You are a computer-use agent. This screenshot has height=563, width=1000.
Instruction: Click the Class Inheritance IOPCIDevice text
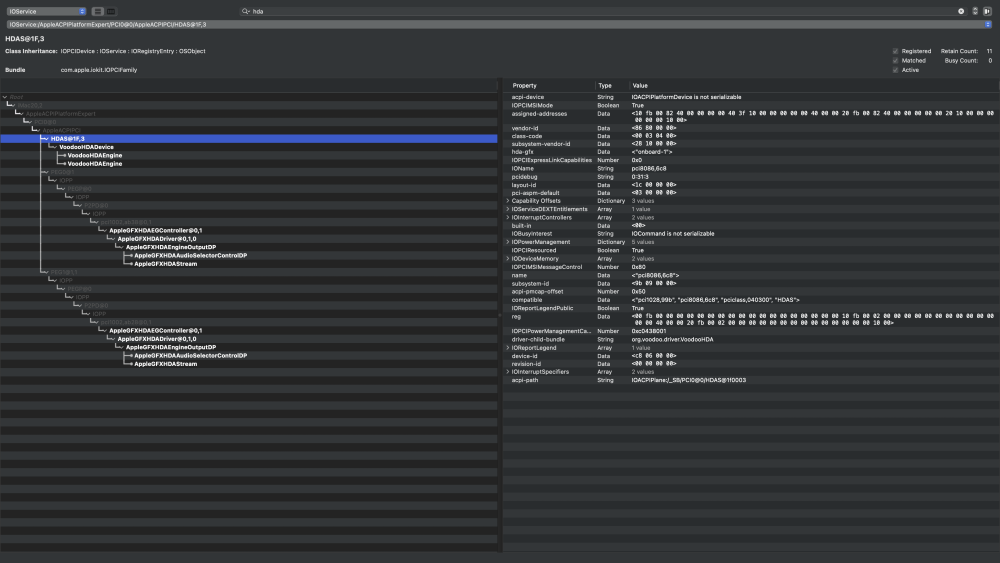tap(77, 51)
